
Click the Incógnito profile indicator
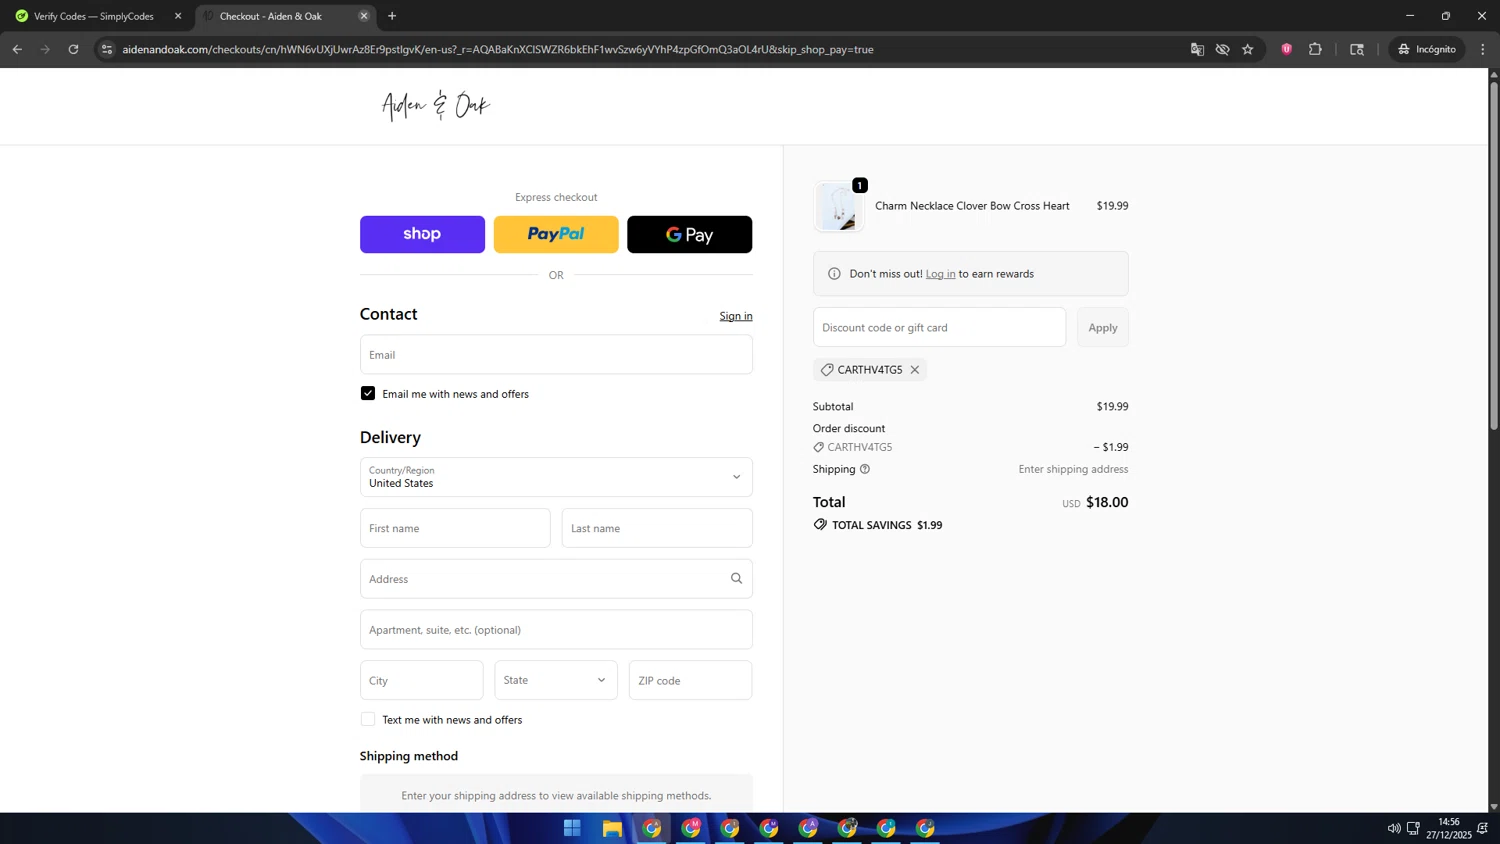point(1427,49)
